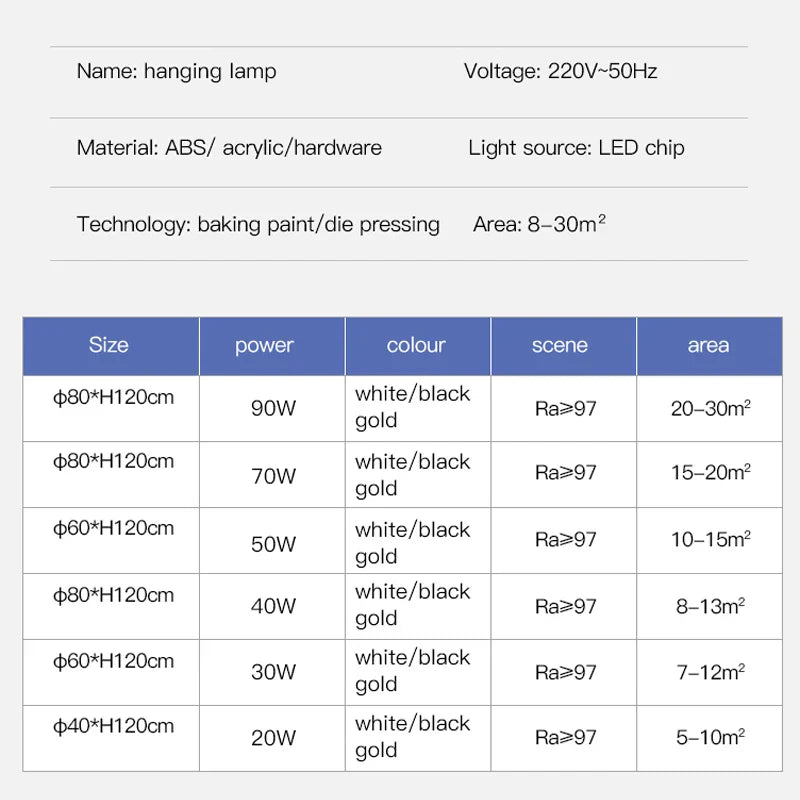Click the 8–13m² area cell
This screenshot has width=800, height=800.
[710, 606]
